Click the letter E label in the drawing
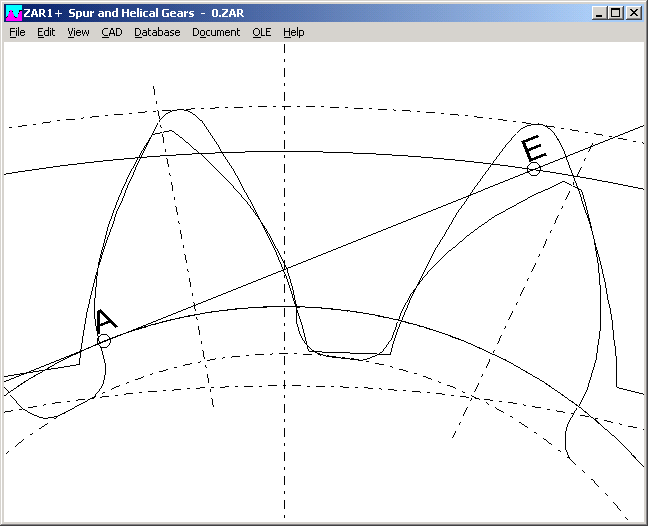The width and height of the screenshot is (648, 526). [x=534, y=150]
